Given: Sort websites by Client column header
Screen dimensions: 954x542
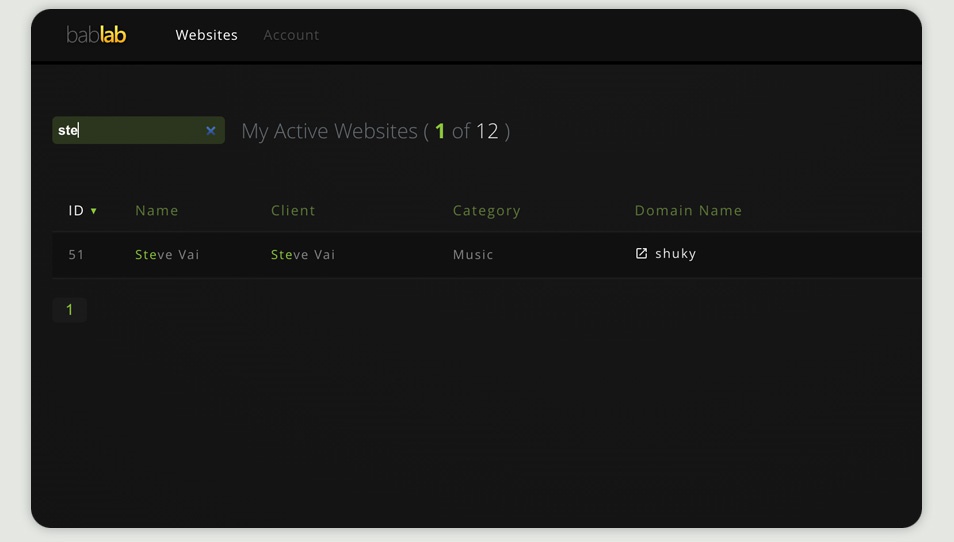Looking at the screenshot, I should (x=293, y=211).
